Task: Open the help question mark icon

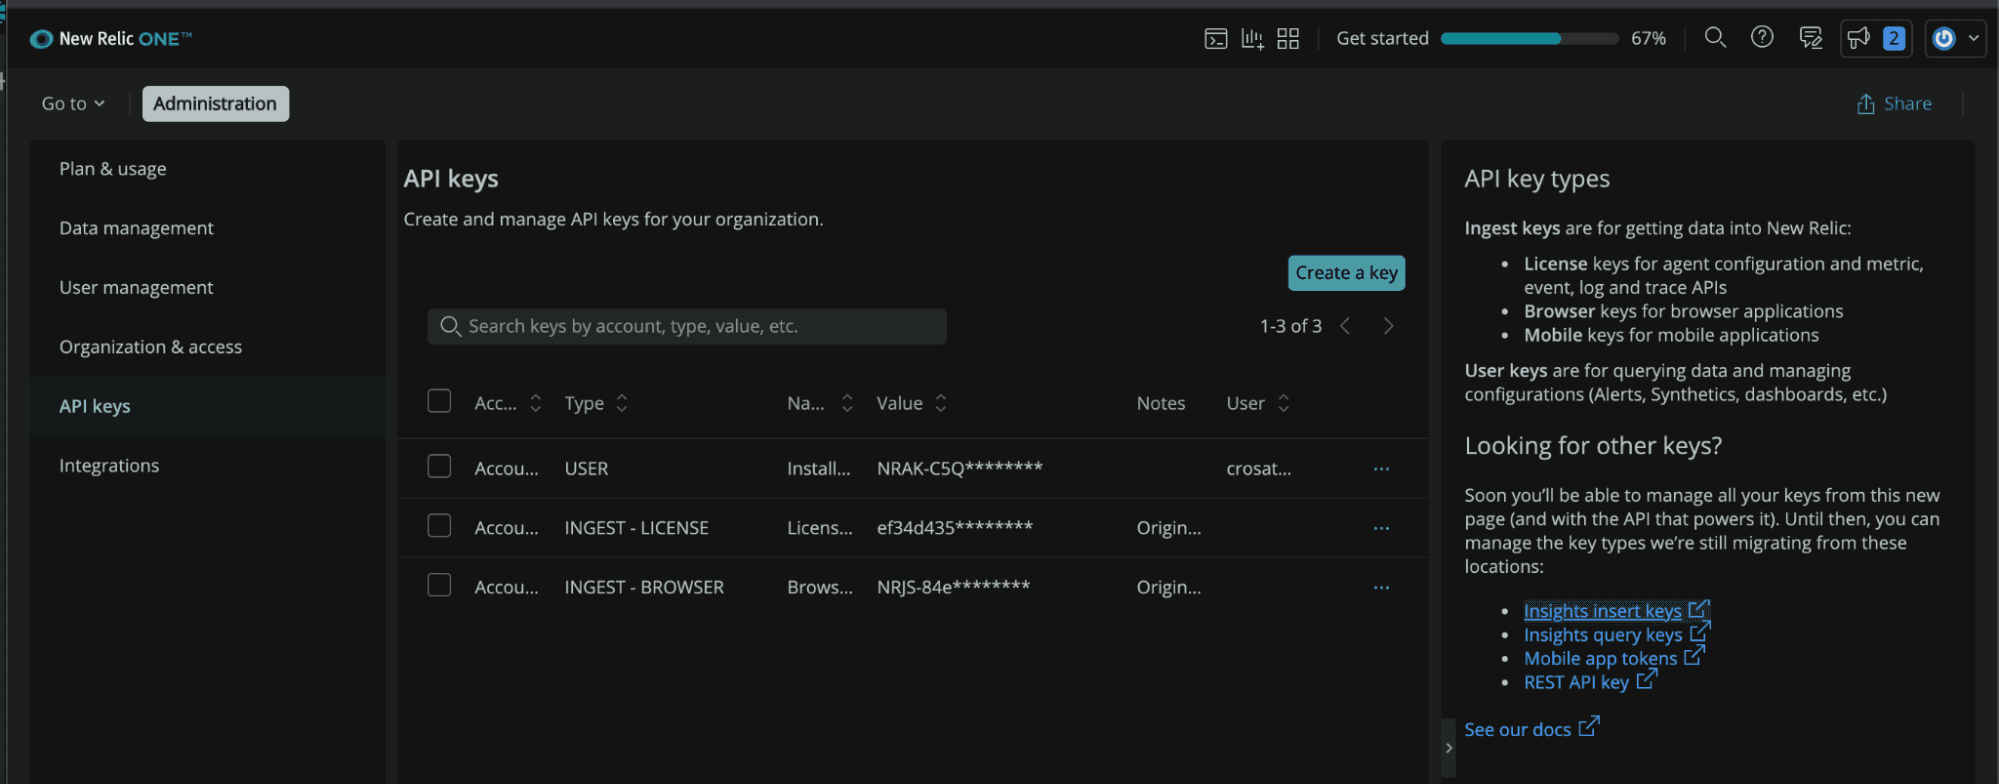Action: coord(1762,38)
